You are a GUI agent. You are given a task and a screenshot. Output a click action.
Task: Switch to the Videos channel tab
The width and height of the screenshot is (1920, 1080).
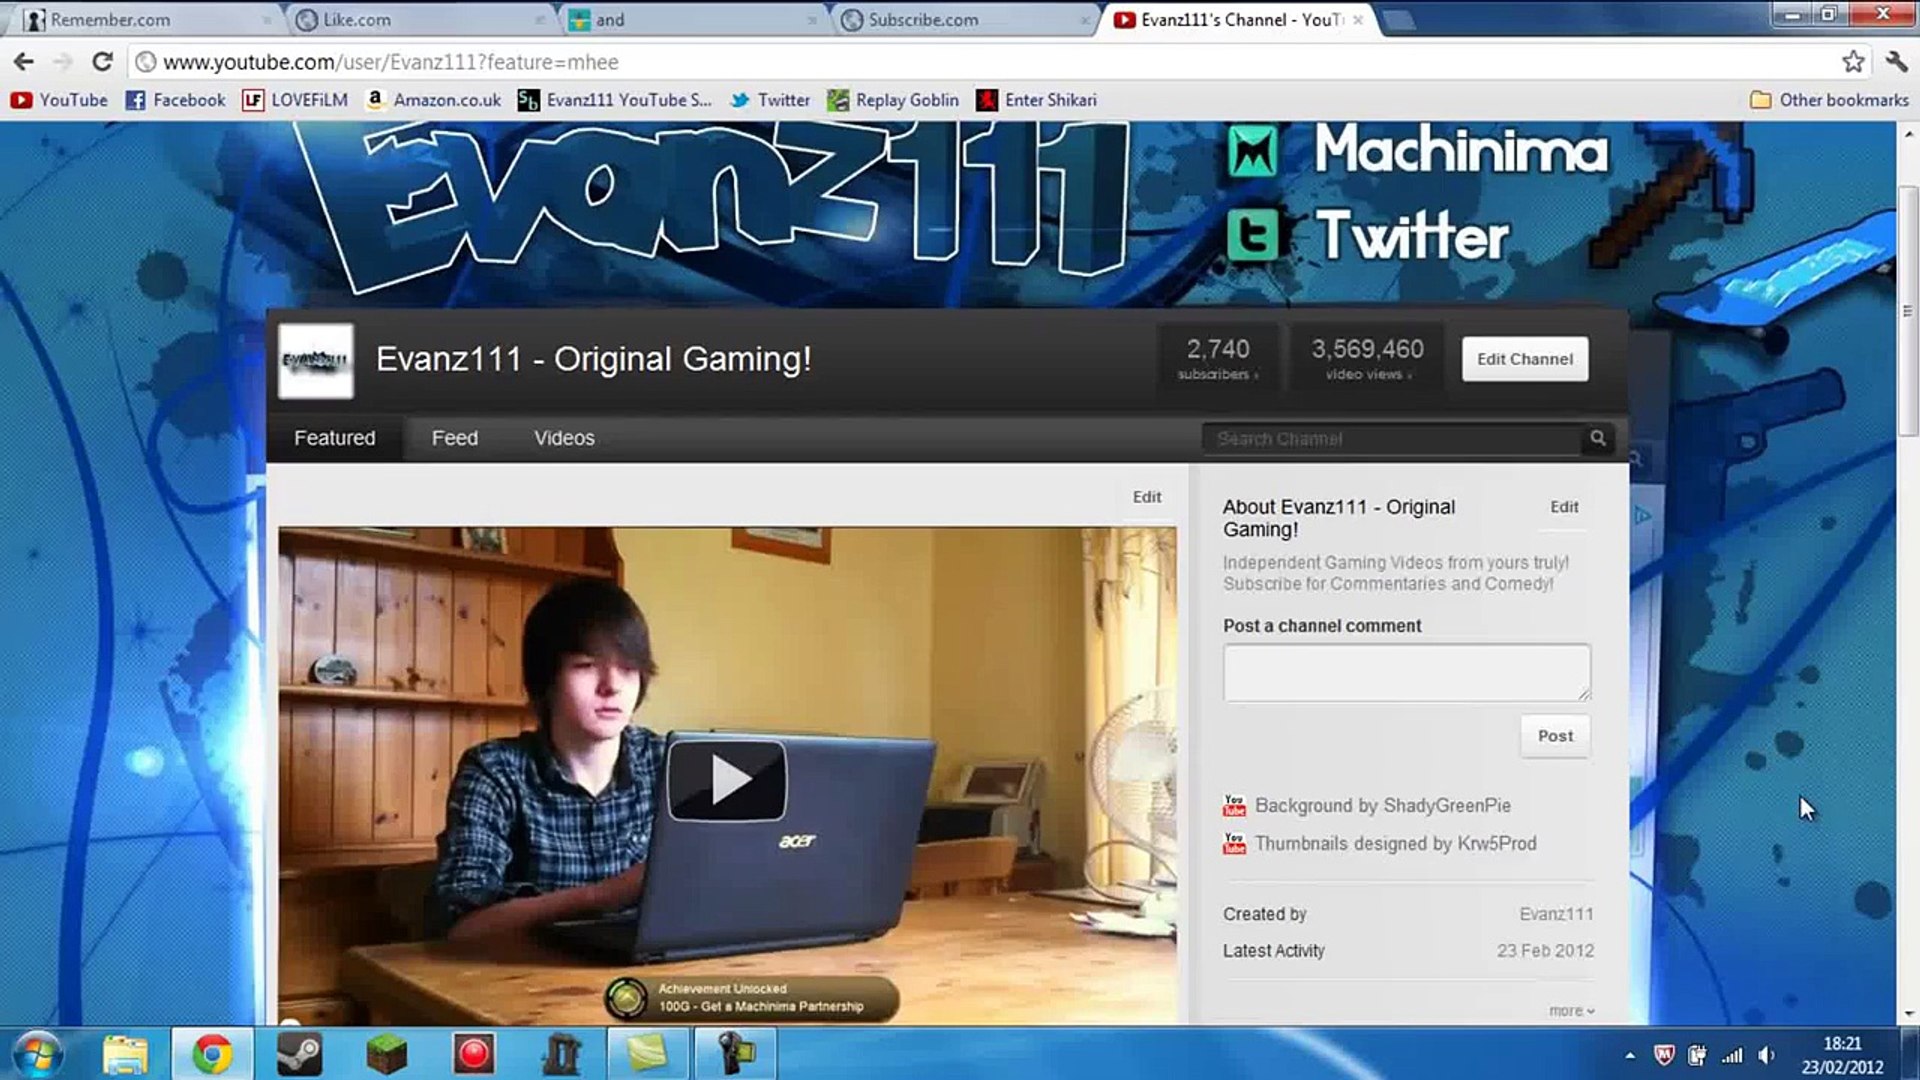[x=564, y=438]
